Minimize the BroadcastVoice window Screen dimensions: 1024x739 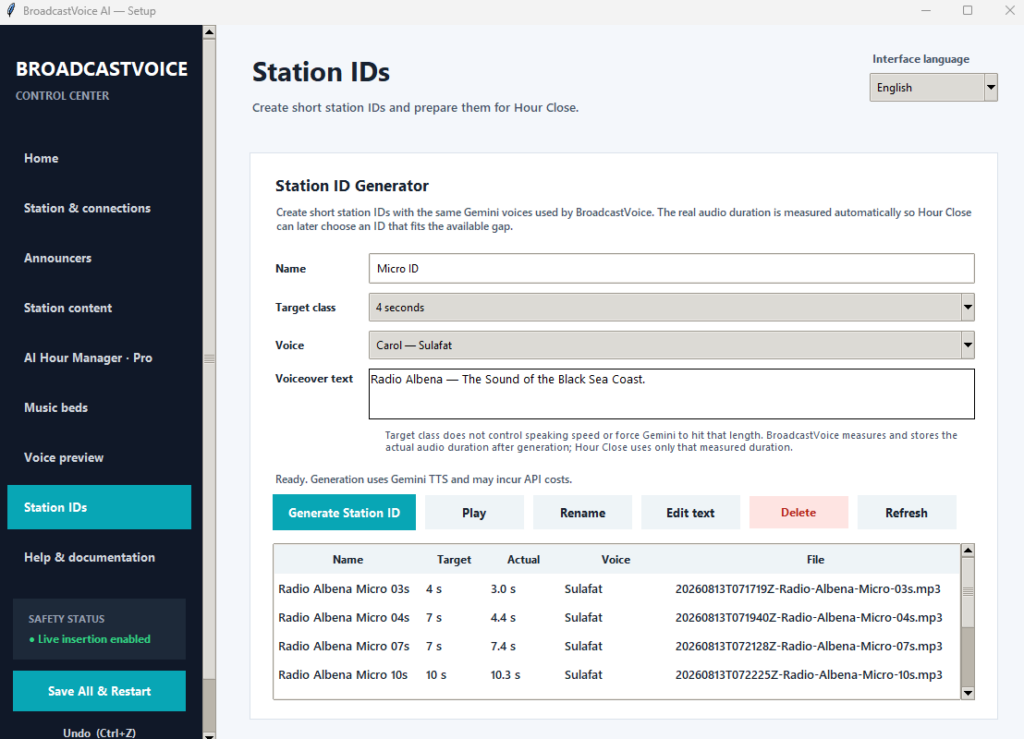pyautogui.click(x=925, y=10)
